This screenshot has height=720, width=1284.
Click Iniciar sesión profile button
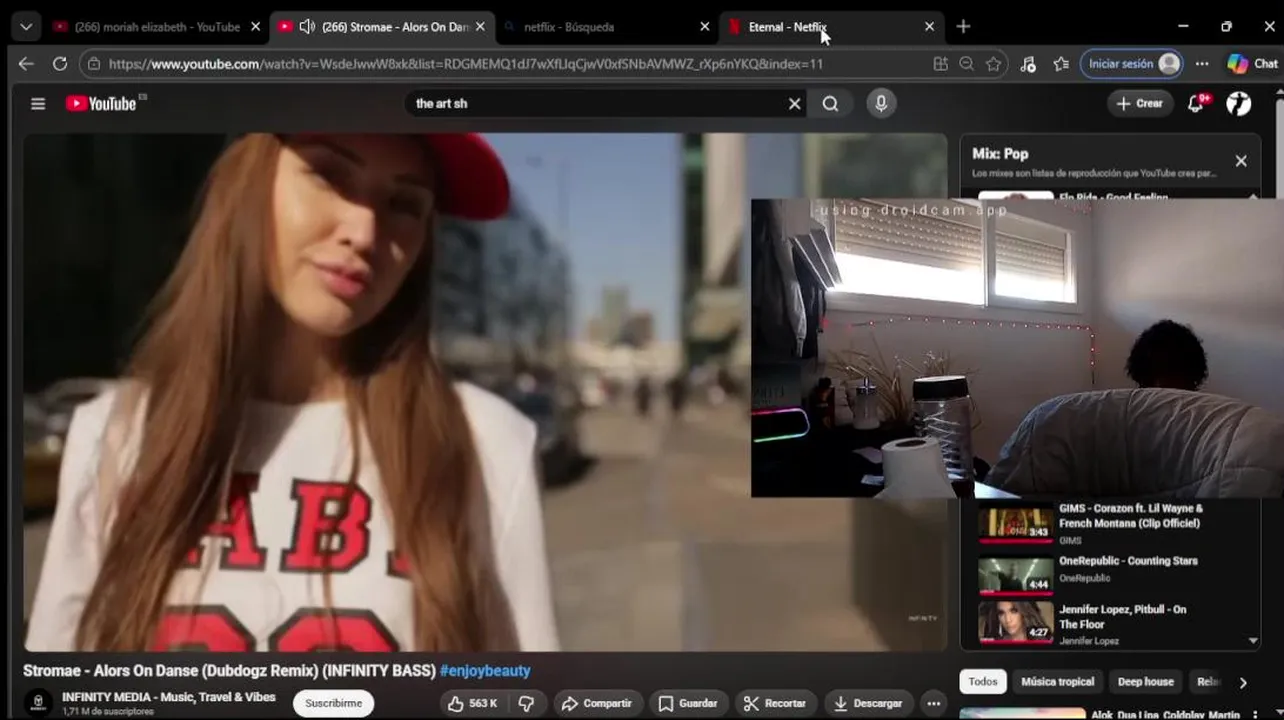(1132, 64)
